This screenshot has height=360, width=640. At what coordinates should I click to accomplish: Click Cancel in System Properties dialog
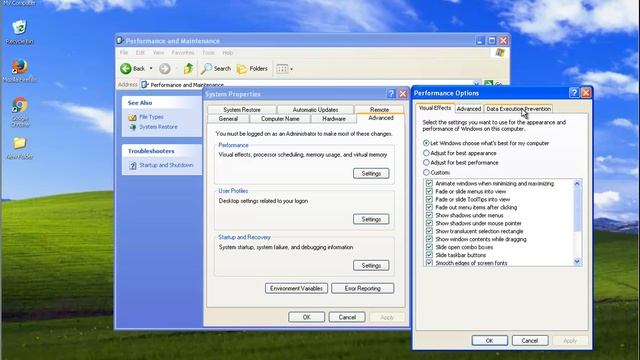[347, 317]
